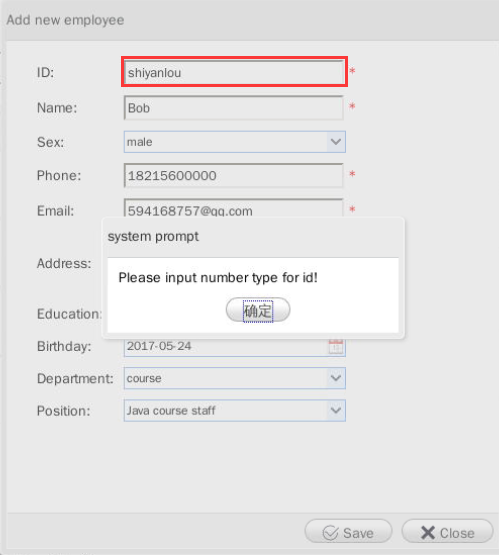Screen dimensions: 499x555
Task: Click the red asterisk beside Phone field
Action: pyautogui.click(x=352, y=174)
